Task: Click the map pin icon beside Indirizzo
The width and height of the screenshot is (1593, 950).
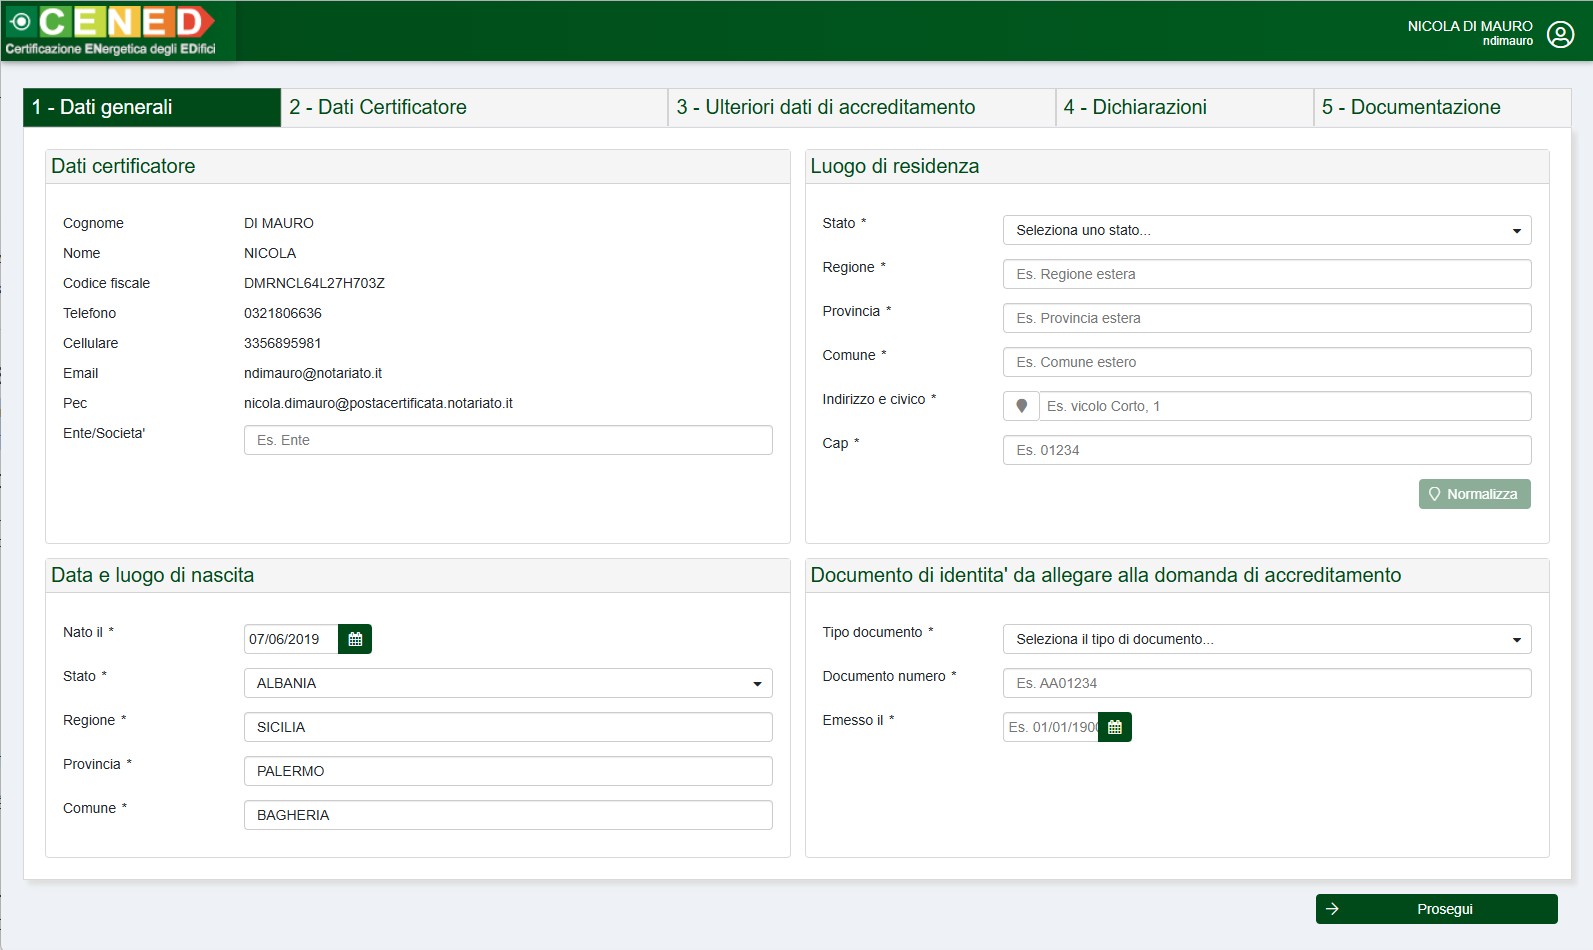Action: coord(1021,406)
